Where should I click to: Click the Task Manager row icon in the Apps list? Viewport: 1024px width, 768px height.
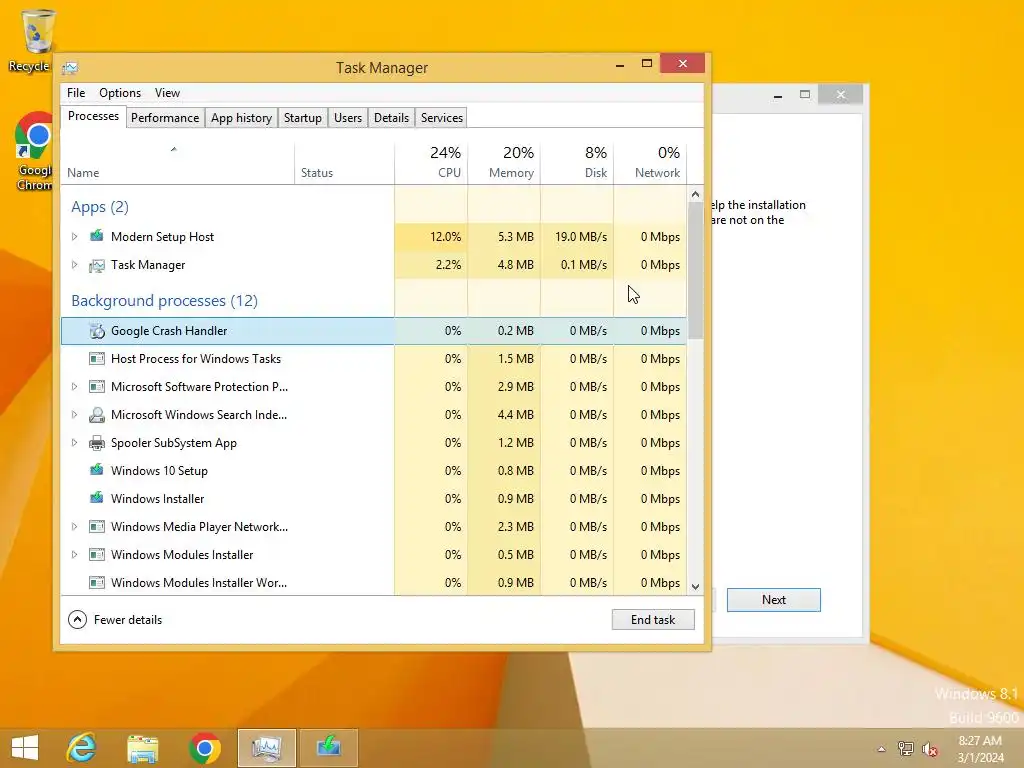click(x=97, y=265)
